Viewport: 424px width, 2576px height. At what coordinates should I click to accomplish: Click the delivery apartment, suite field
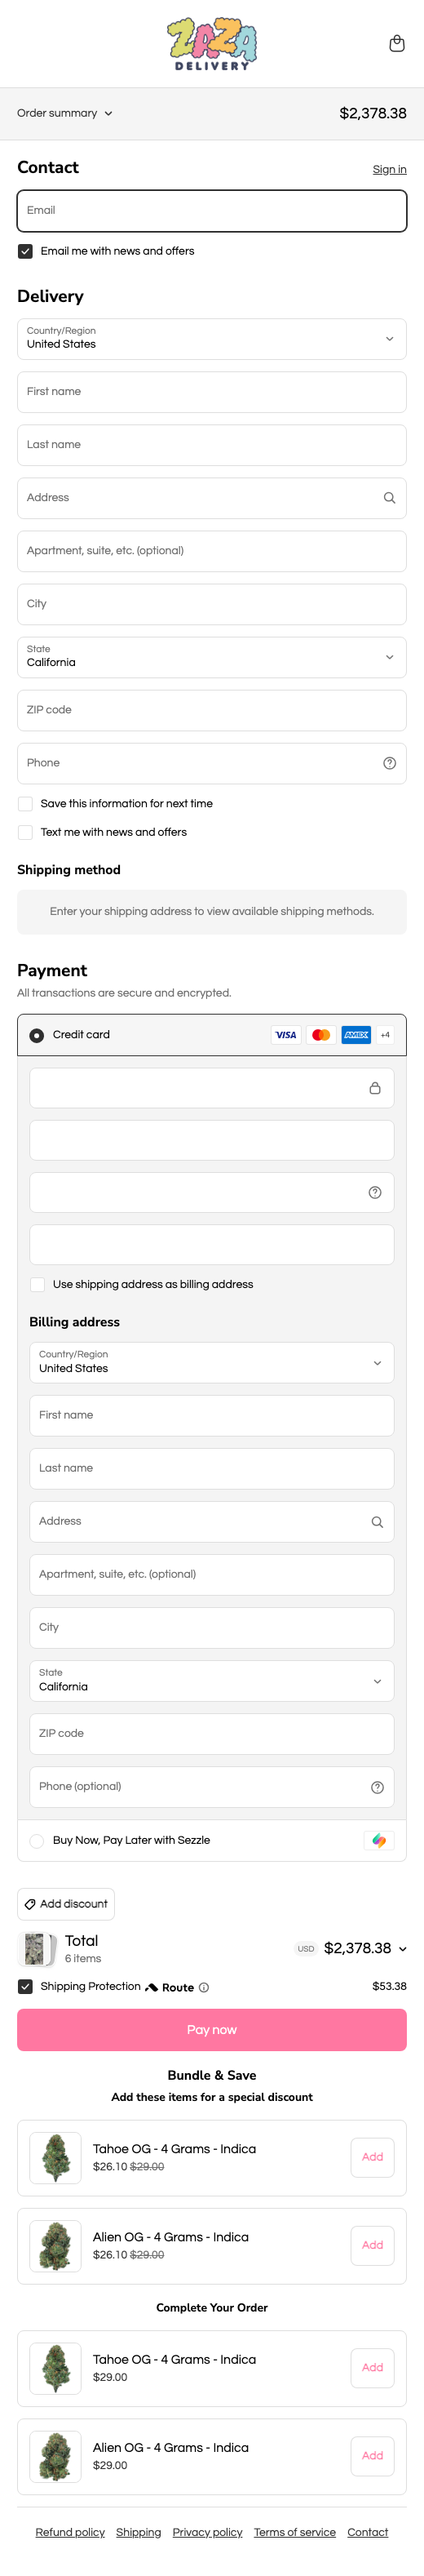tap(212, 551)
